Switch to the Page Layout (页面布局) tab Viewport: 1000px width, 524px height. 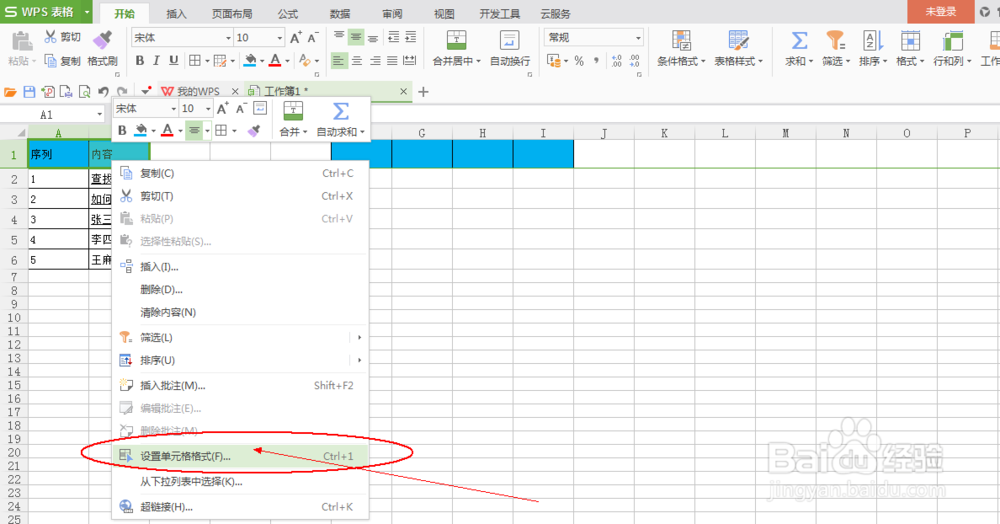(x=232, y=13)
